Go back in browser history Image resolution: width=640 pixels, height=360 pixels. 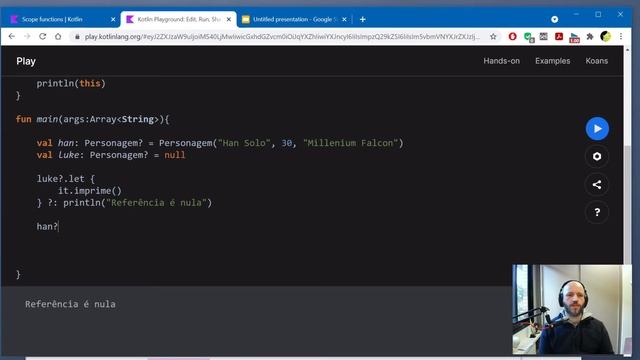(11, 36)
